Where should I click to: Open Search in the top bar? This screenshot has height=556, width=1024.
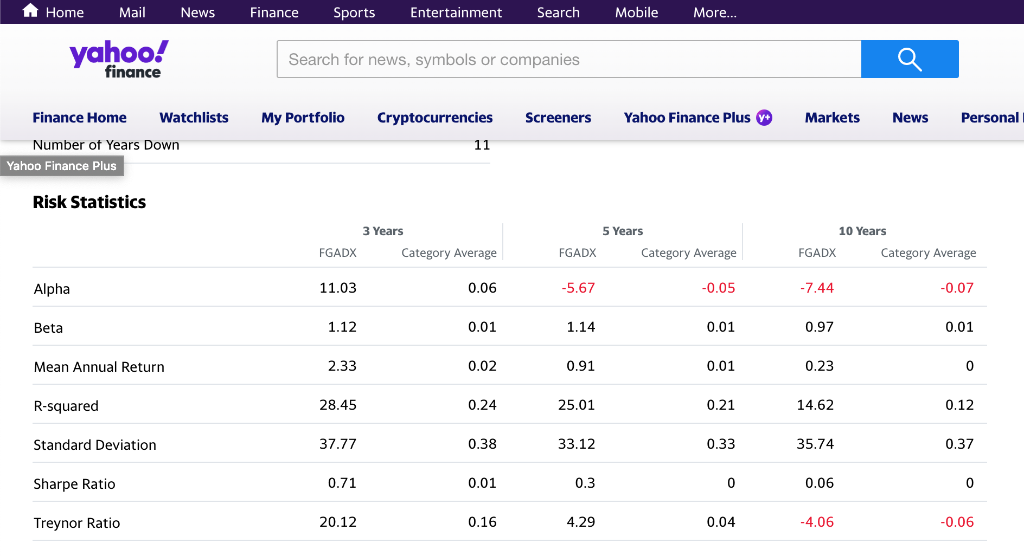click(x=558, y=12)
